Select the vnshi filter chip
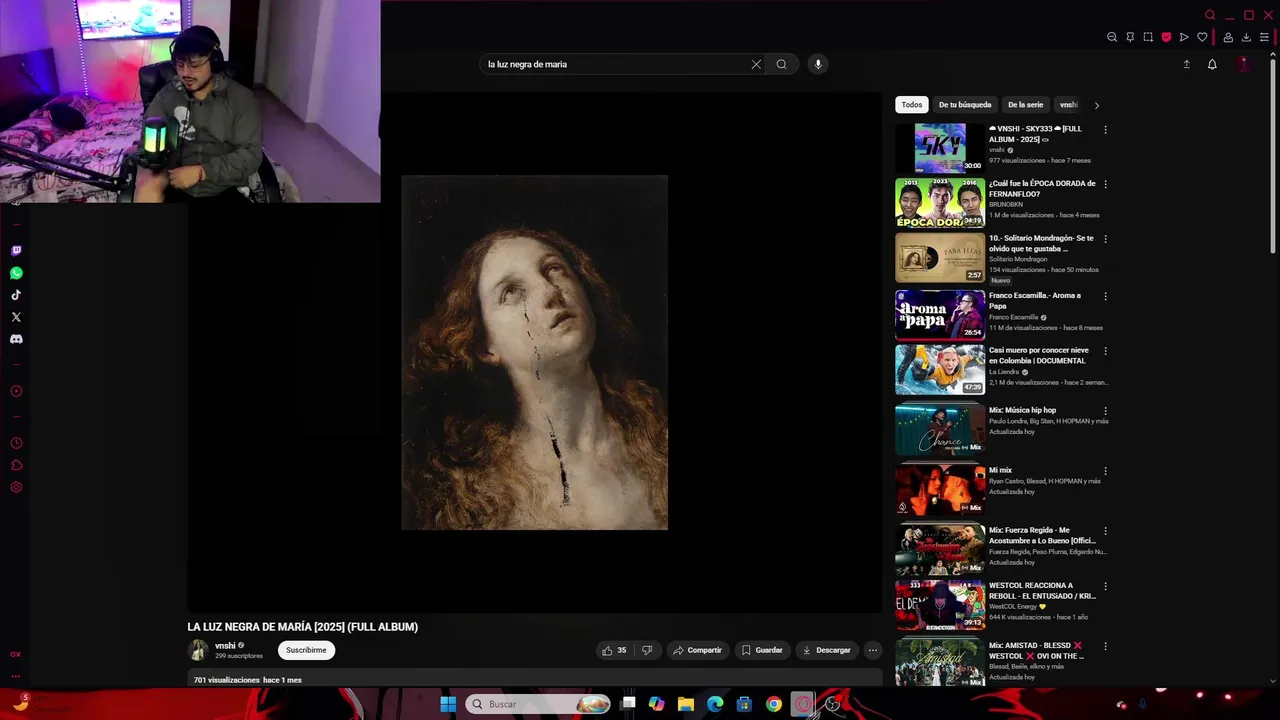 click(x=1069, y=105)
